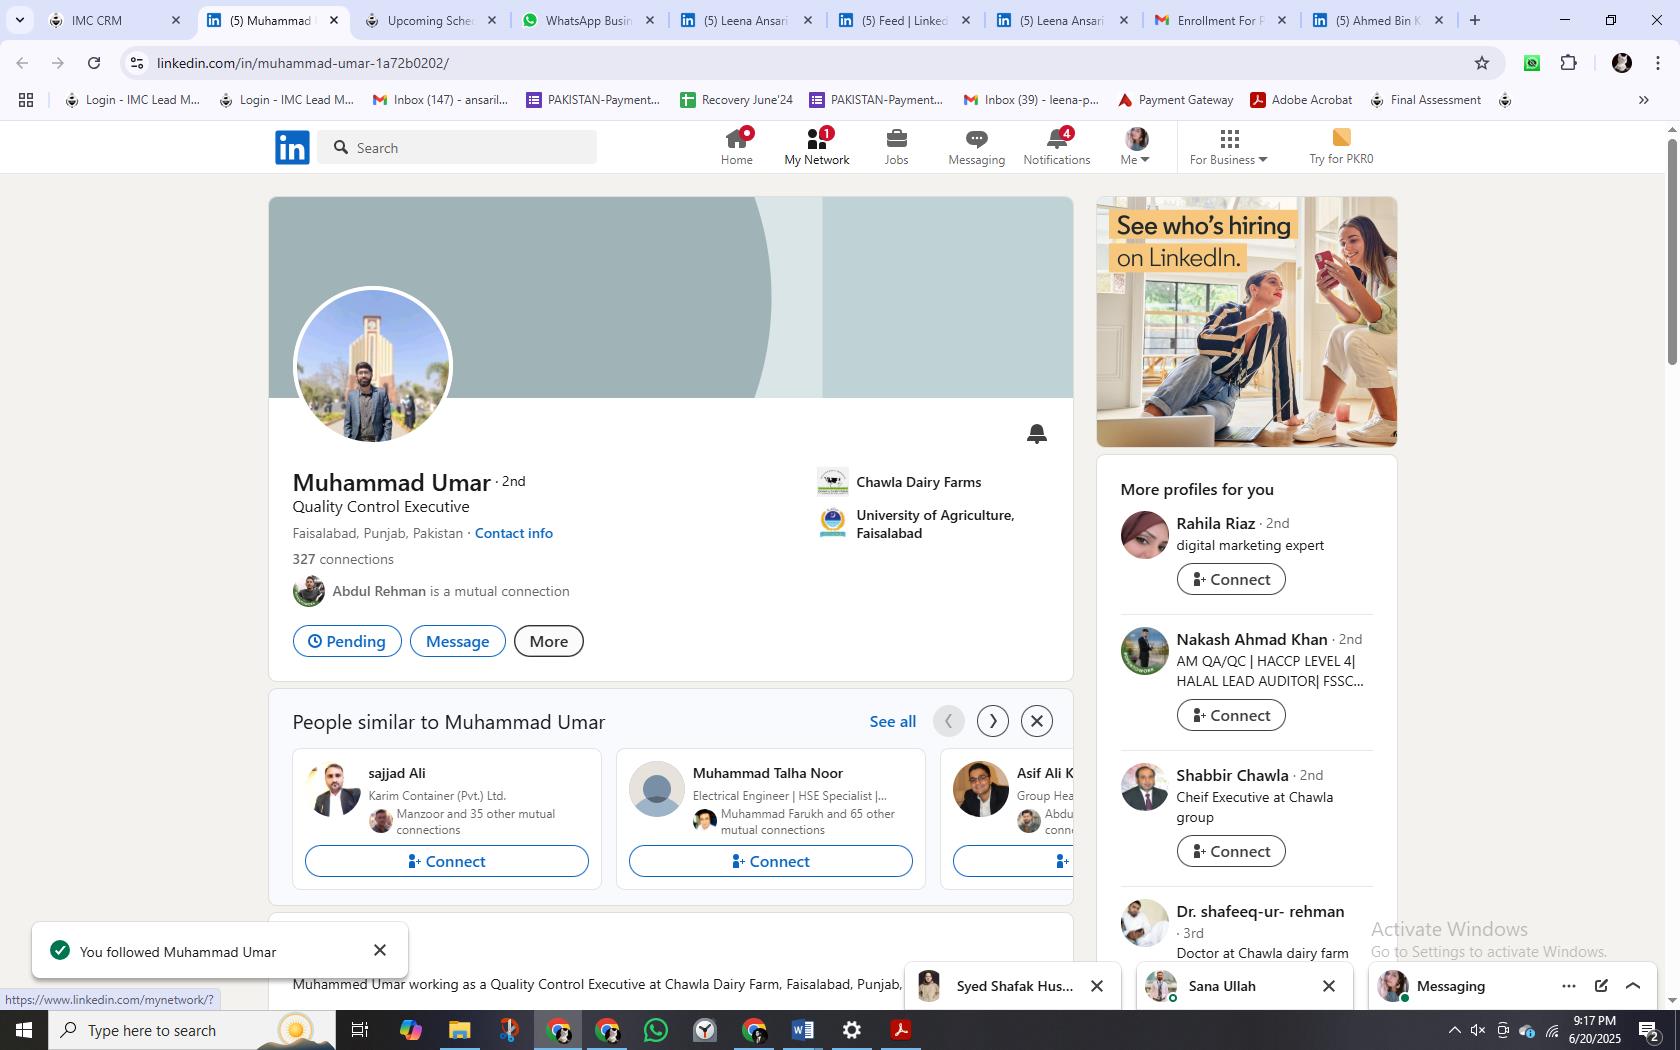Connect with Nakash Ahmad Khan
This screenshot has width=1680, height=1050.
point(1231,715)
